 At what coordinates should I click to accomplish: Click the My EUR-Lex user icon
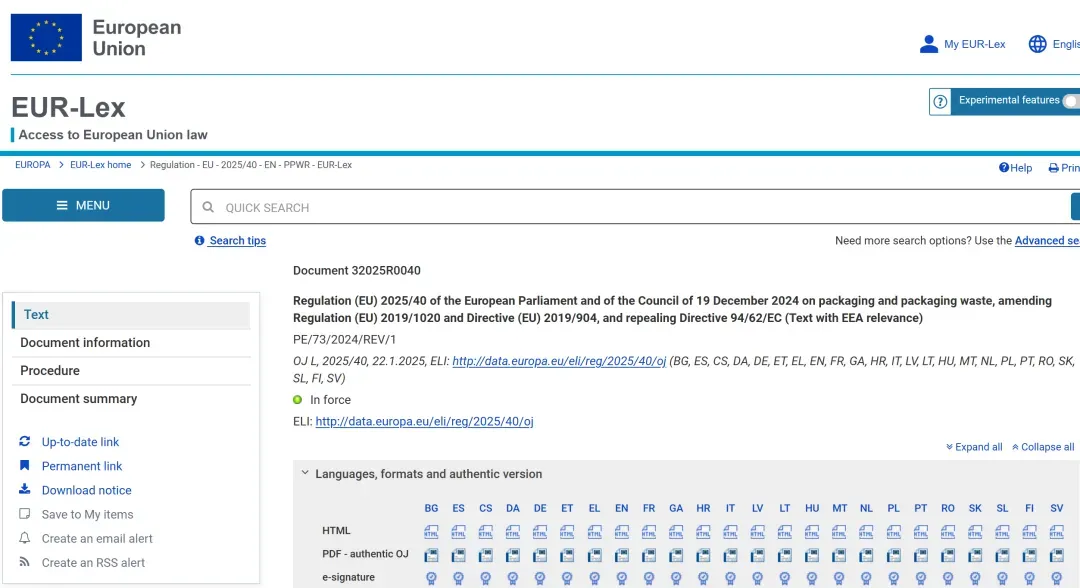pyautogui.click(x=928, y=44)
